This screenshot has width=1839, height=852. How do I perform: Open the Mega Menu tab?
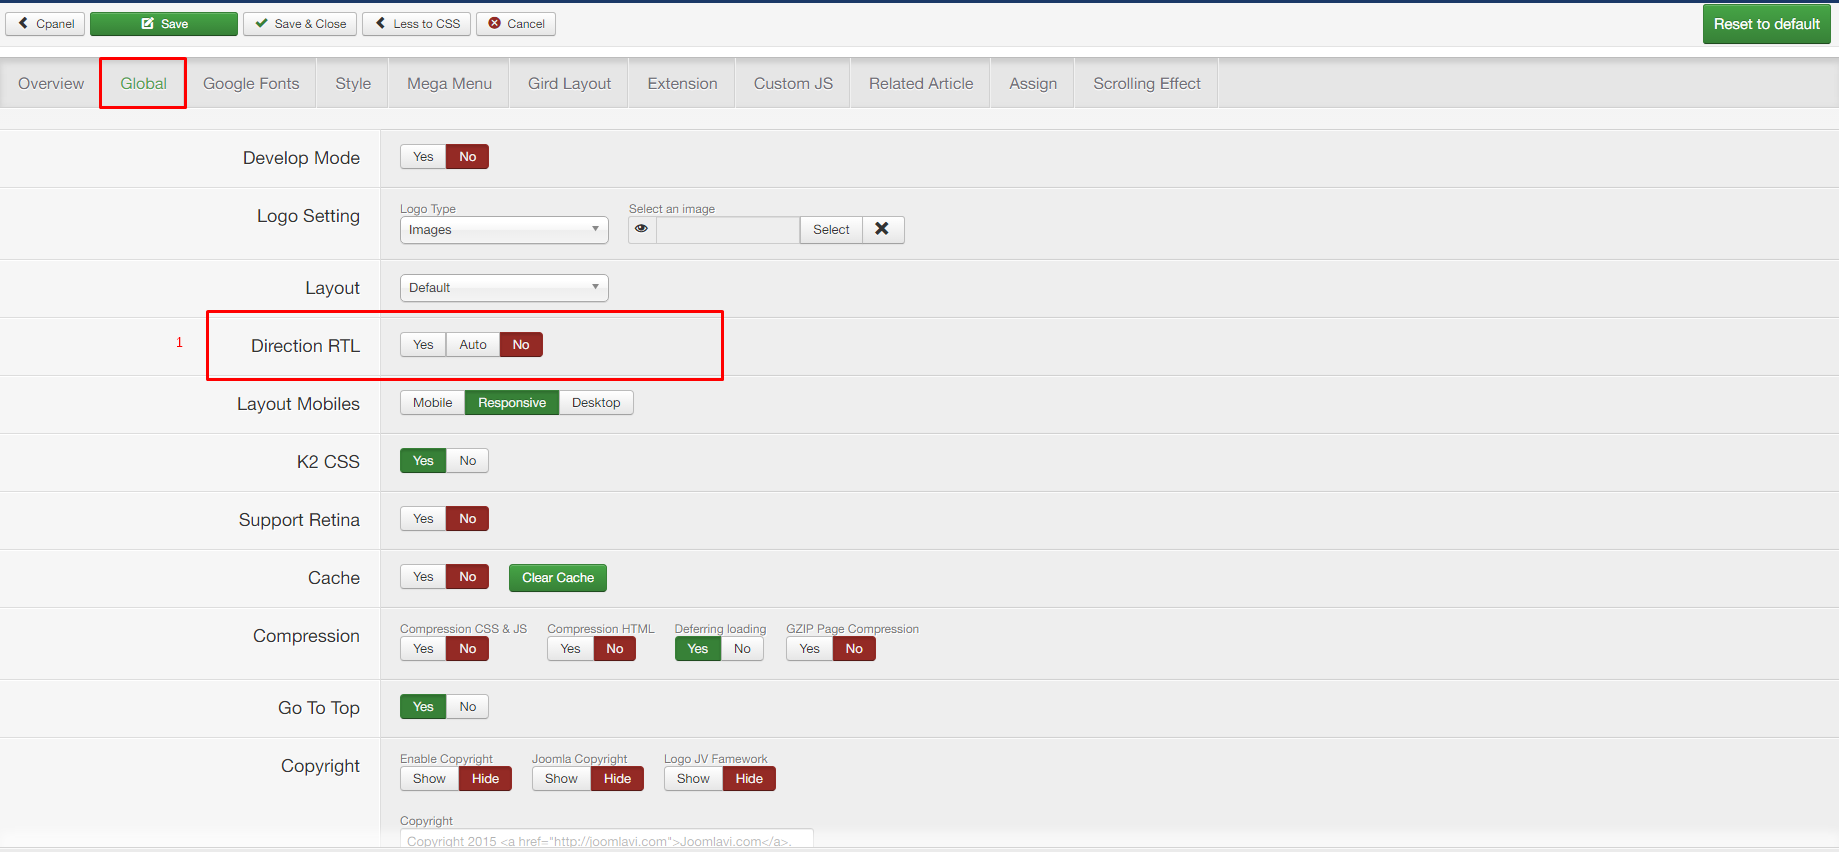click(x=449, y=84)
